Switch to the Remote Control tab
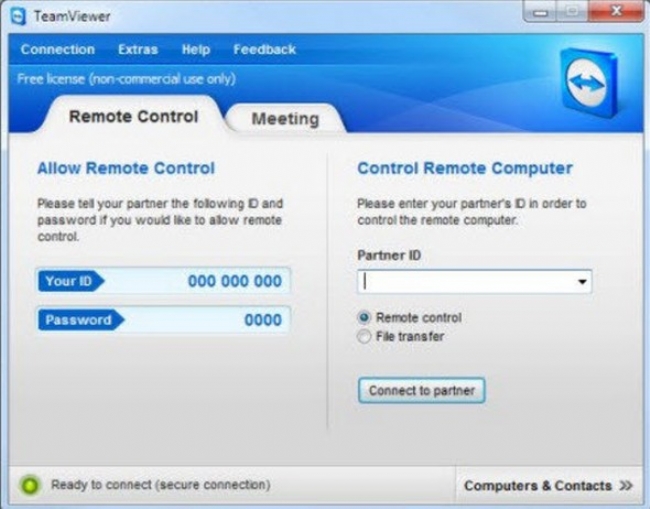Image resolution: width=650 pixels, height=509 pixels. pos(133,116)
